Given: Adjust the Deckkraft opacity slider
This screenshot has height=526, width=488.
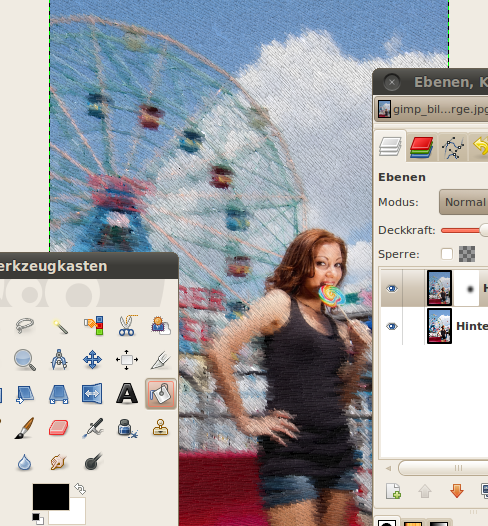Looking at the screenshot, I should pos(465,230).
